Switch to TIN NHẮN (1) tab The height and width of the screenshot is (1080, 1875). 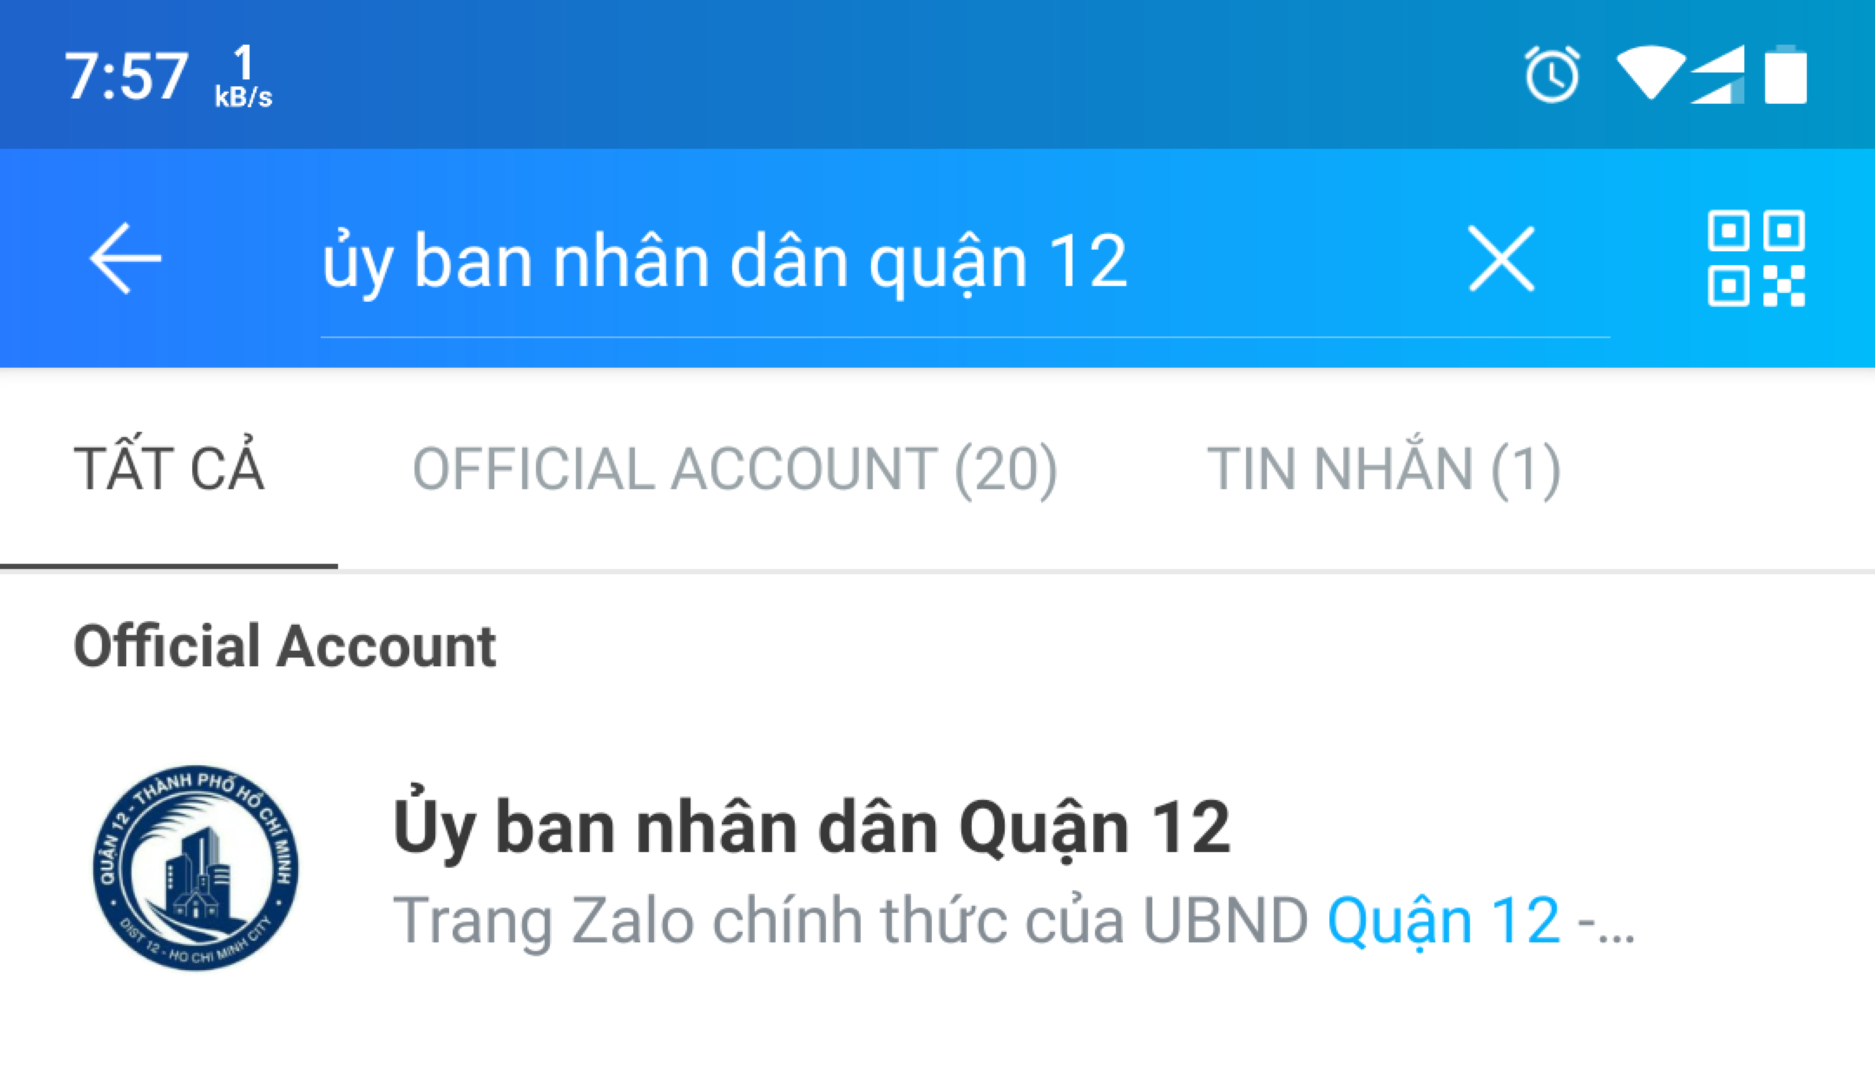[1384, 469]
